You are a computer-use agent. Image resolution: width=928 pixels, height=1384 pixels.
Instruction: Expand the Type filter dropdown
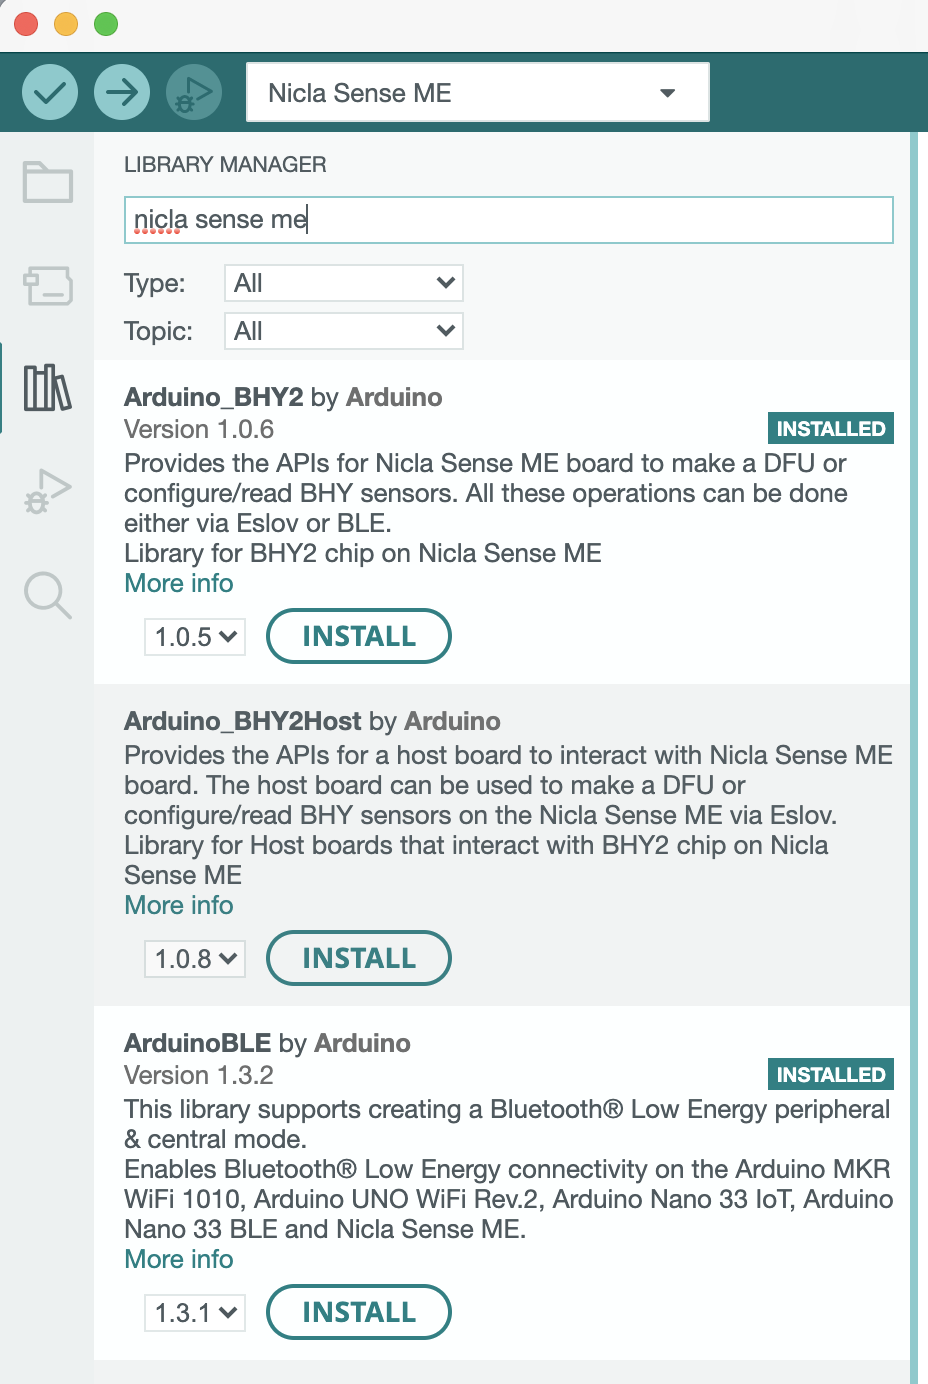(343, 283)
